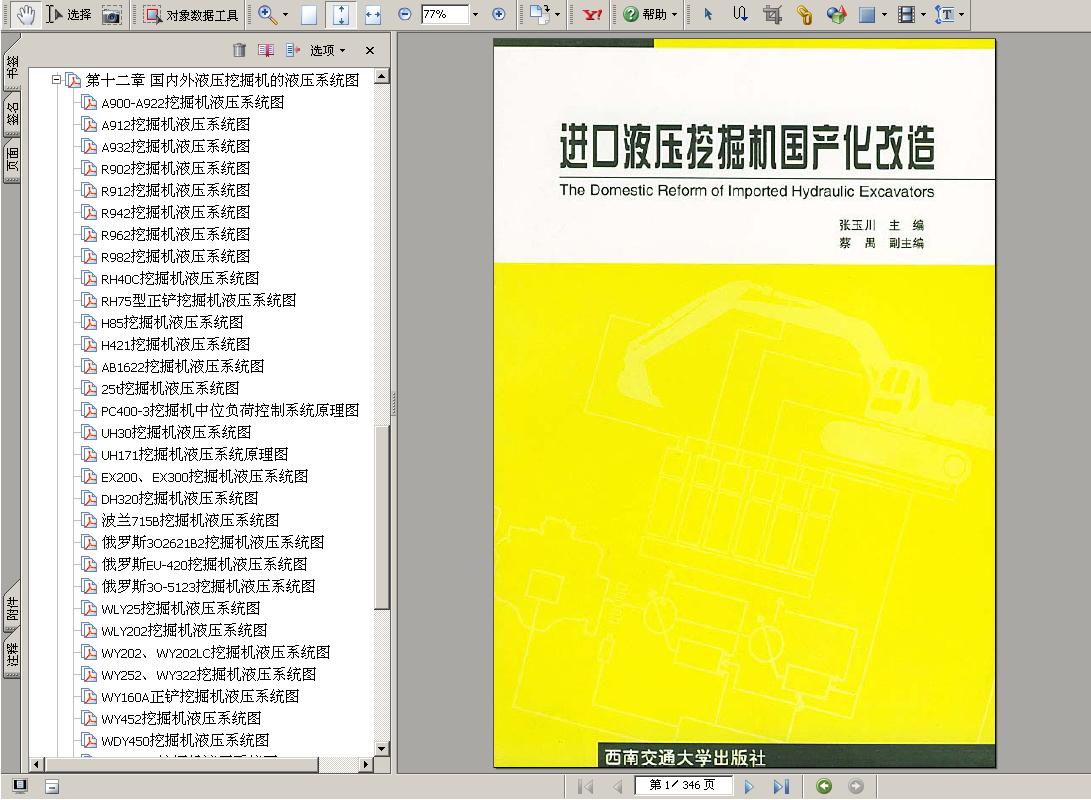Screen dimensions: 1091x800
Task: Open rotate view dropdown arrow
Action: [558, 15]
